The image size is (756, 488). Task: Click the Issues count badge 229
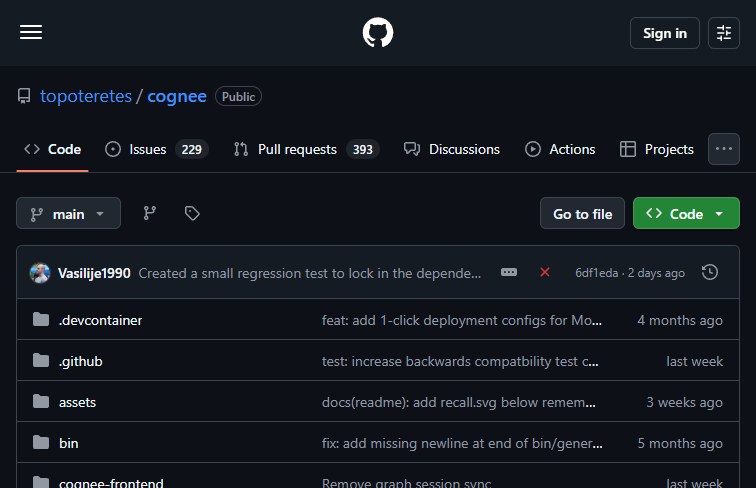coord(191,149)
